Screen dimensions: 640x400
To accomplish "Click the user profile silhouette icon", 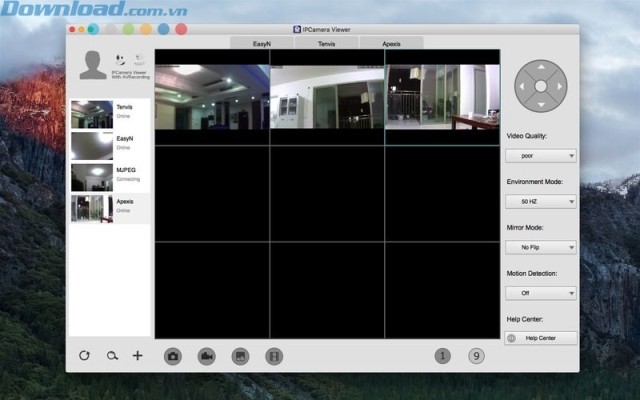I will tap(93, 65).
